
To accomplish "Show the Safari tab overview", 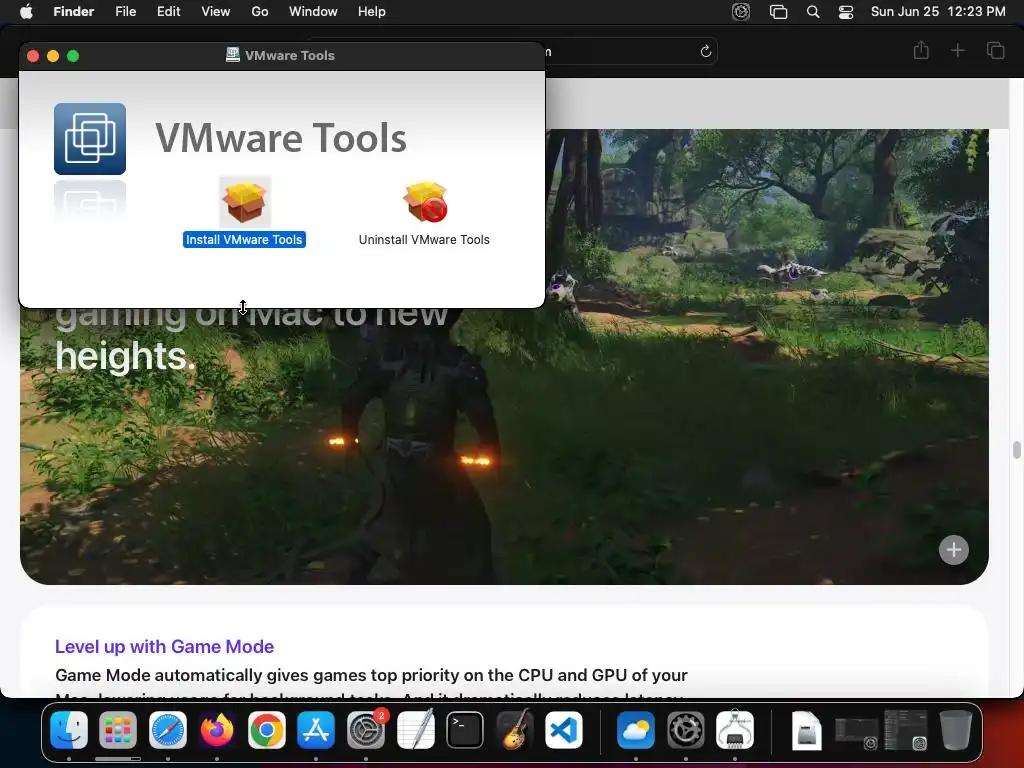I will 995,50.
